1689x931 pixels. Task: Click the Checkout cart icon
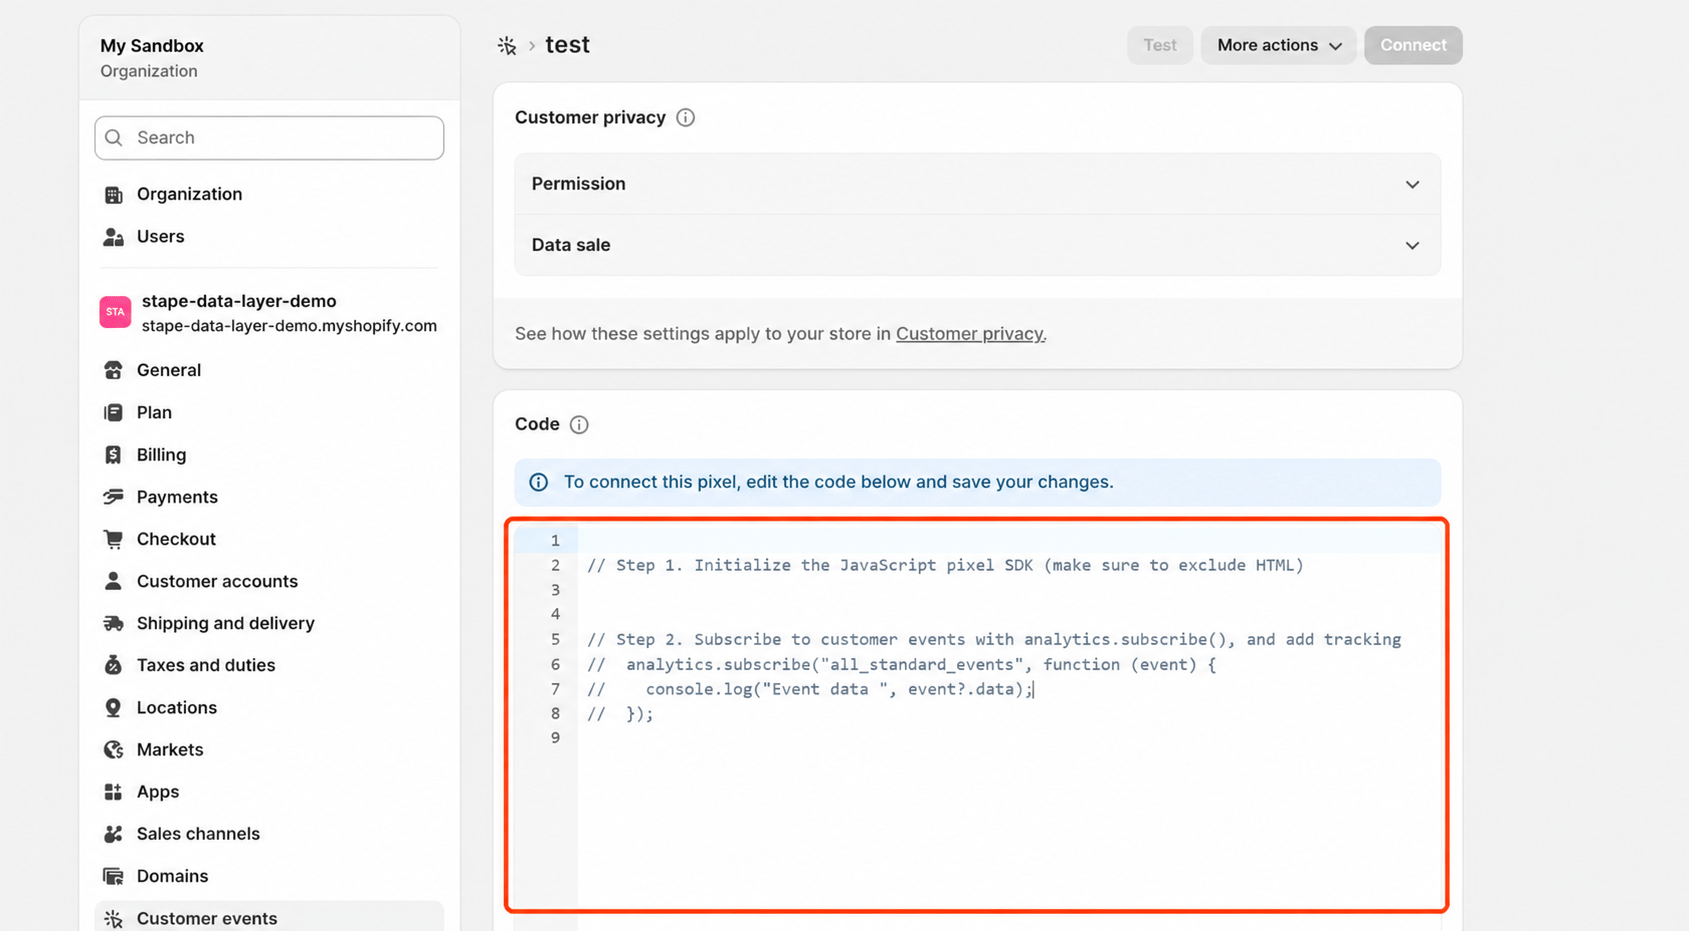click(113, 539)
